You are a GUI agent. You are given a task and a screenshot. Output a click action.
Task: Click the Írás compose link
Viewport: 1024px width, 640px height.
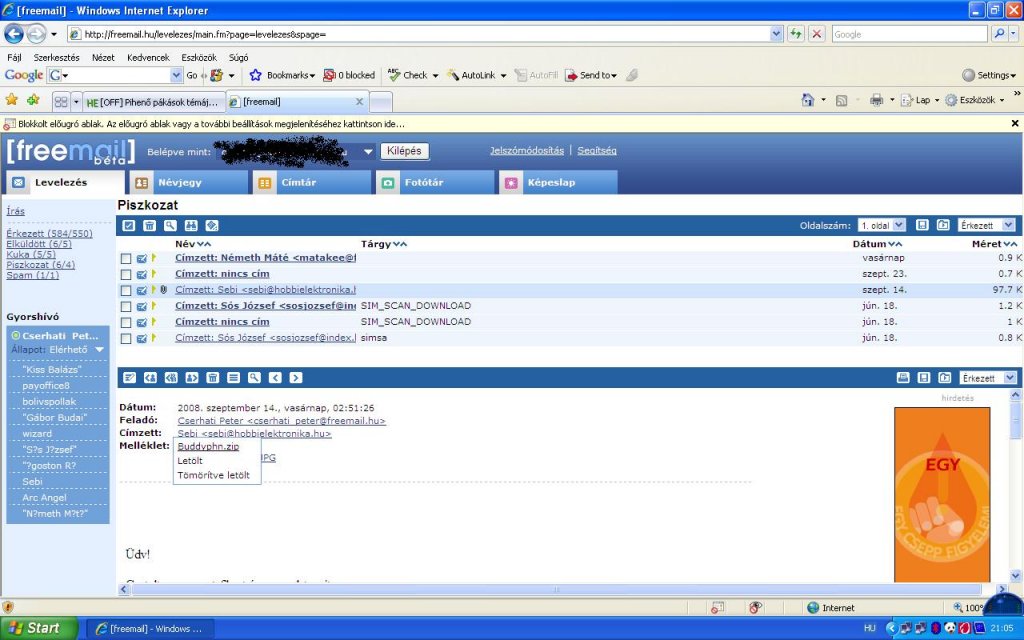point(16,211)
